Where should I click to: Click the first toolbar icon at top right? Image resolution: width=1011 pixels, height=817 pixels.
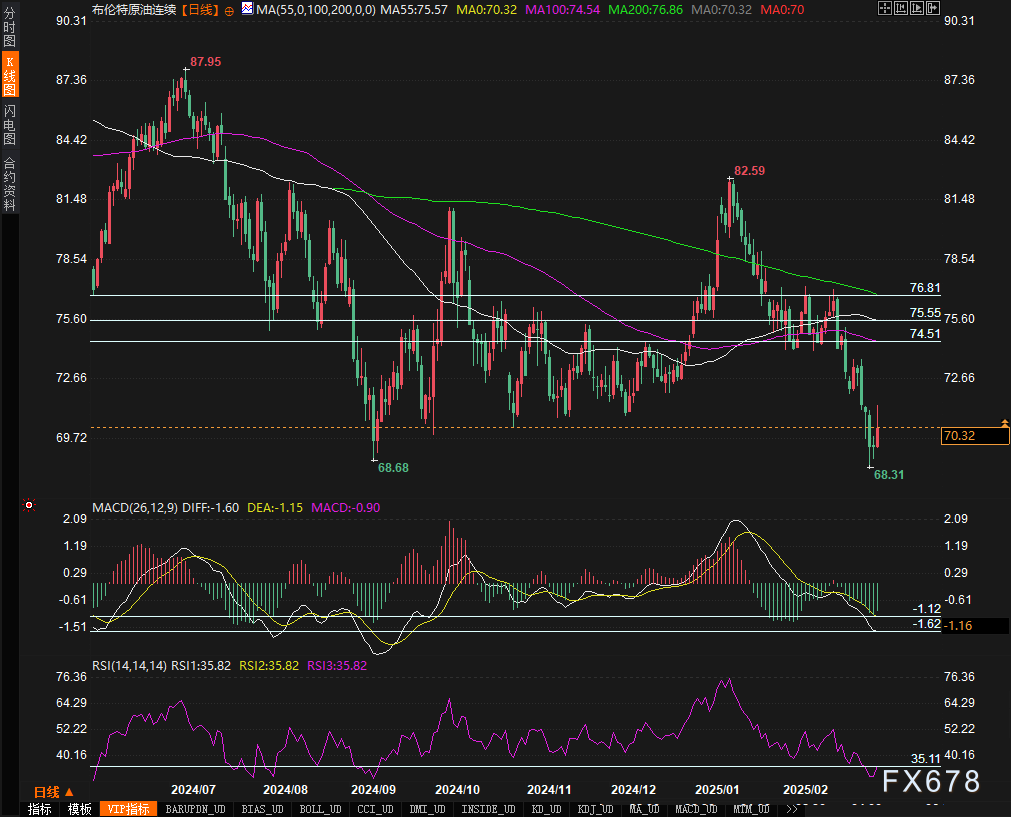point(883,9)
